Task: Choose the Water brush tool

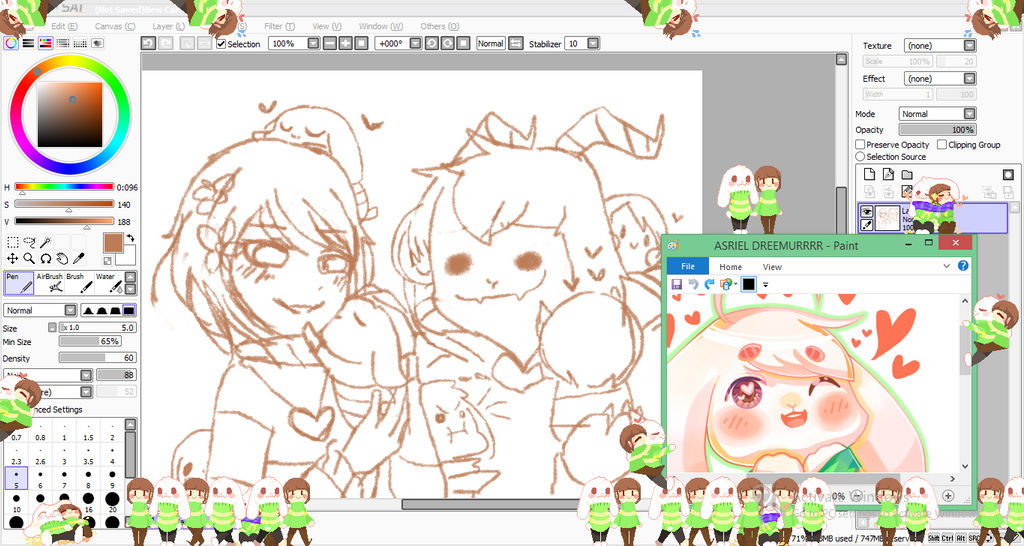Action: pos(108,283)
